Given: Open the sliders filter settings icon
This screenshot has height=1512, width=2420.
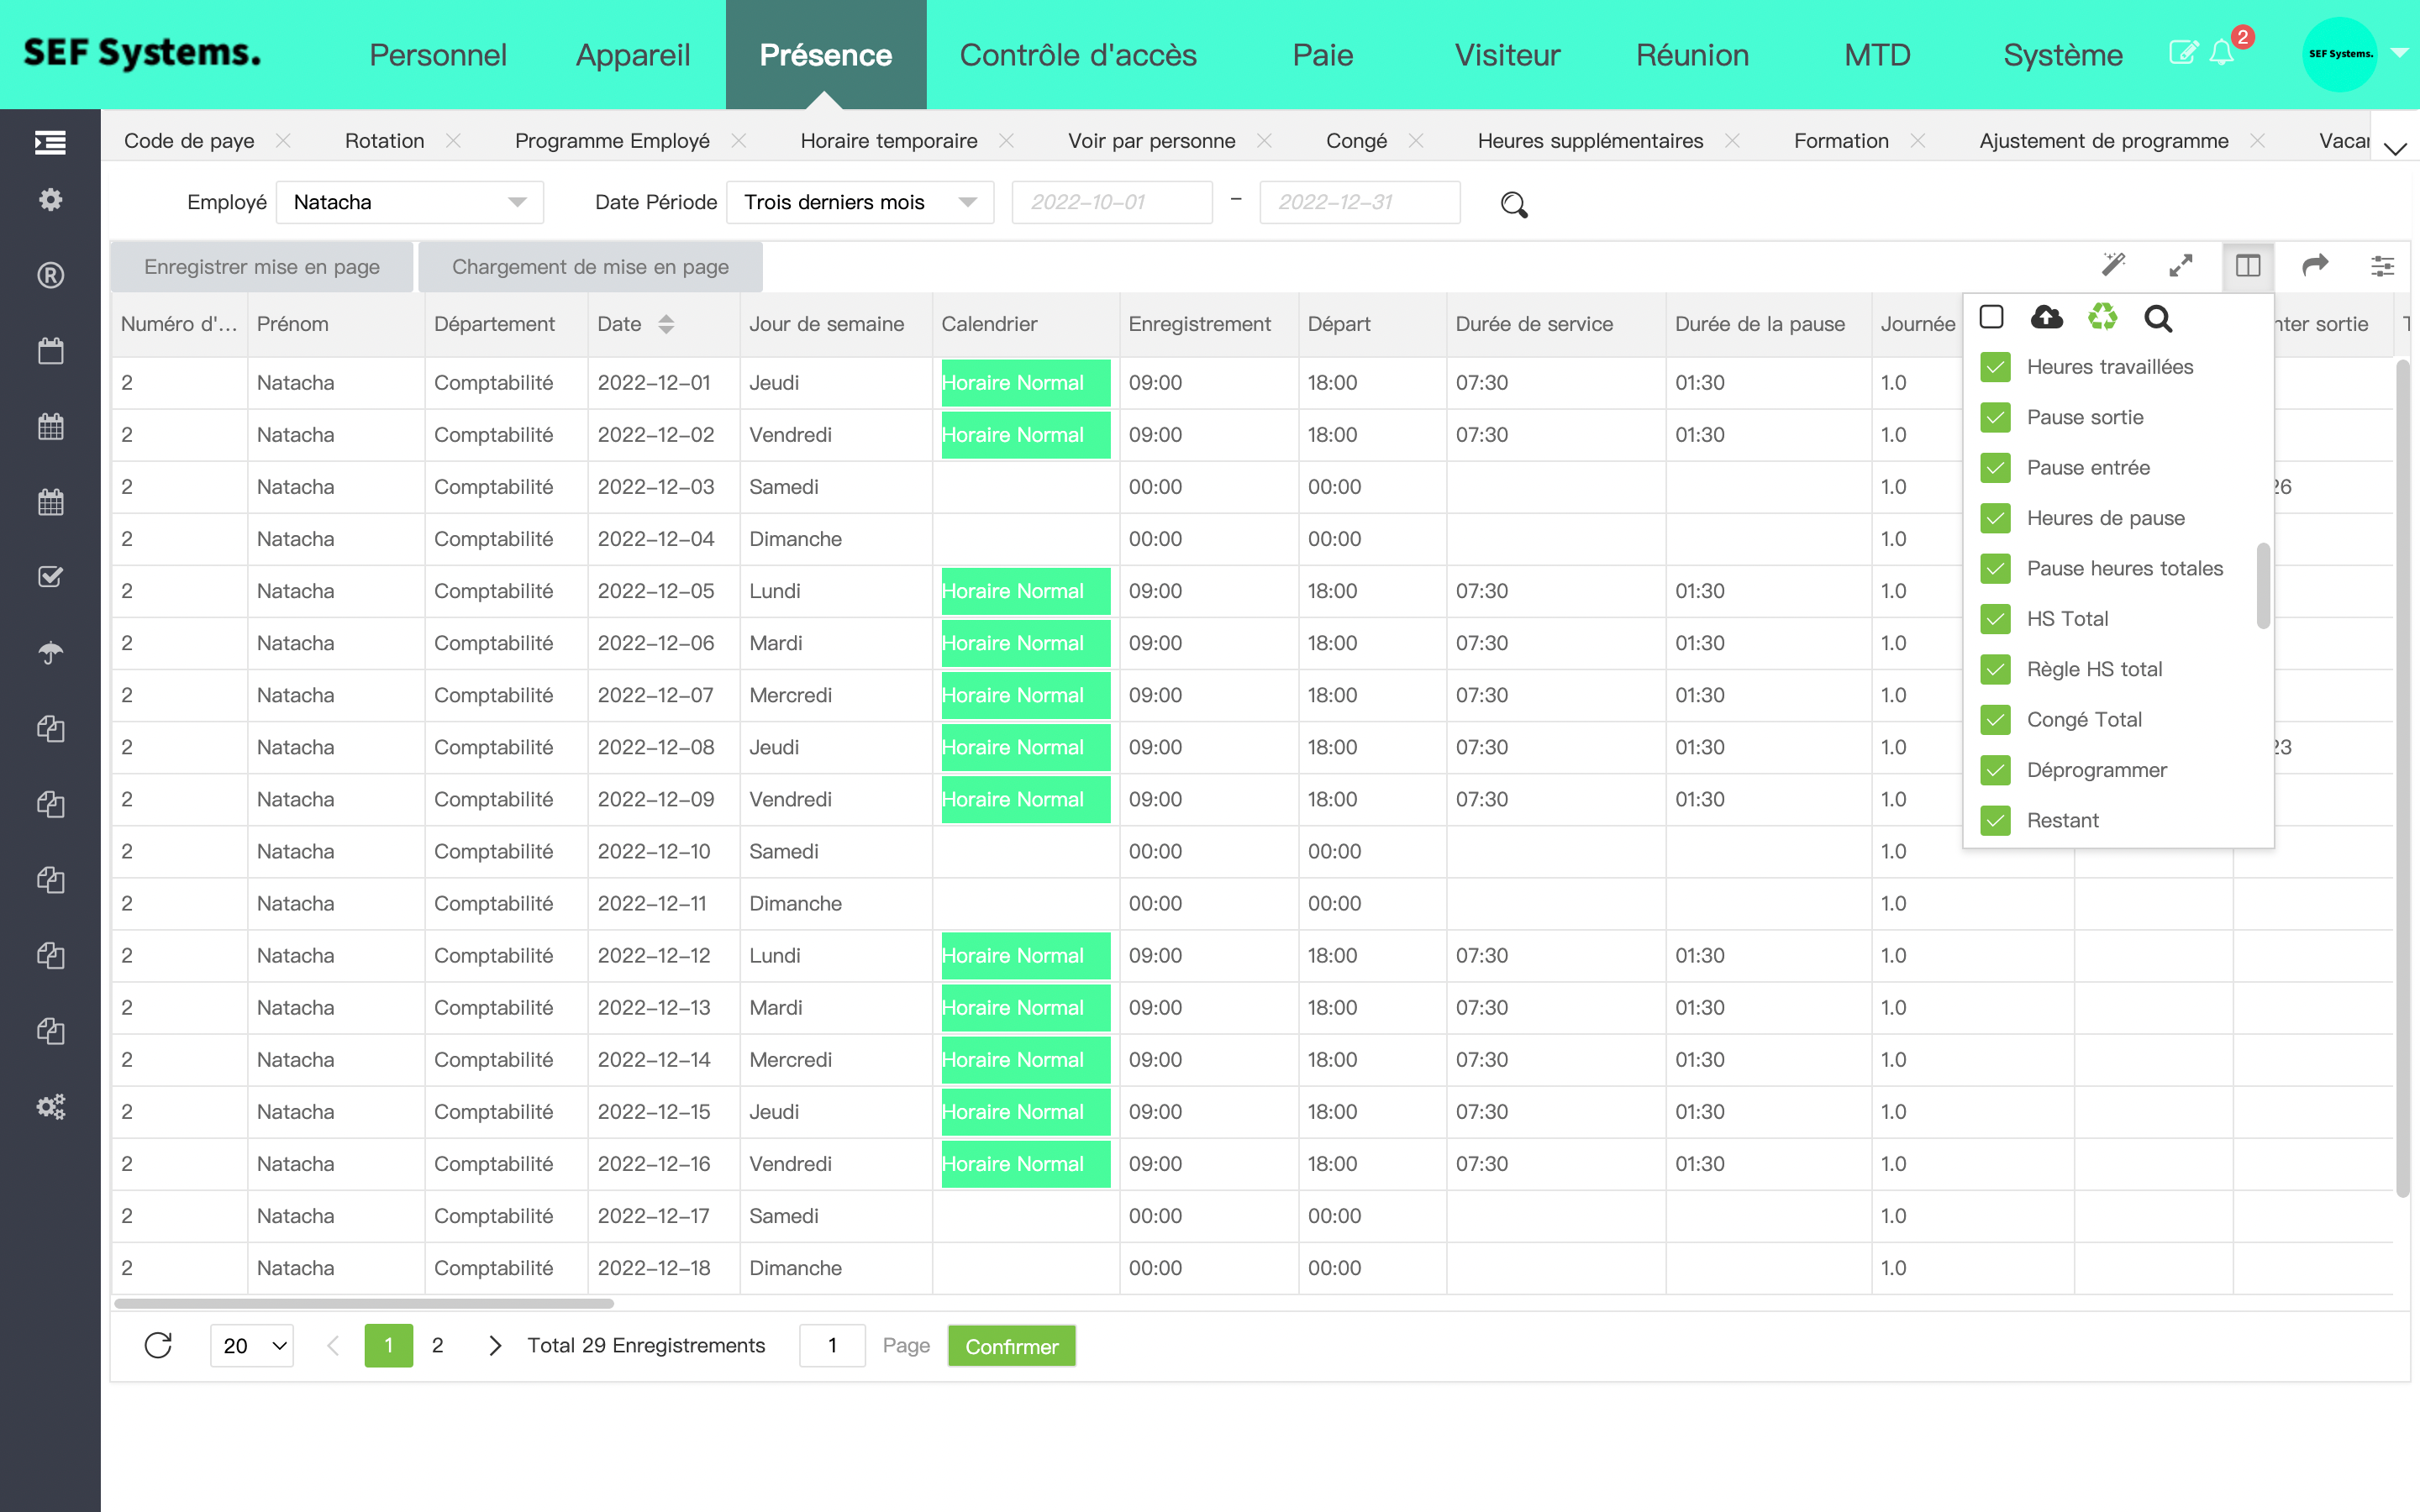Looking at the screenshot, I should 2382,266.
